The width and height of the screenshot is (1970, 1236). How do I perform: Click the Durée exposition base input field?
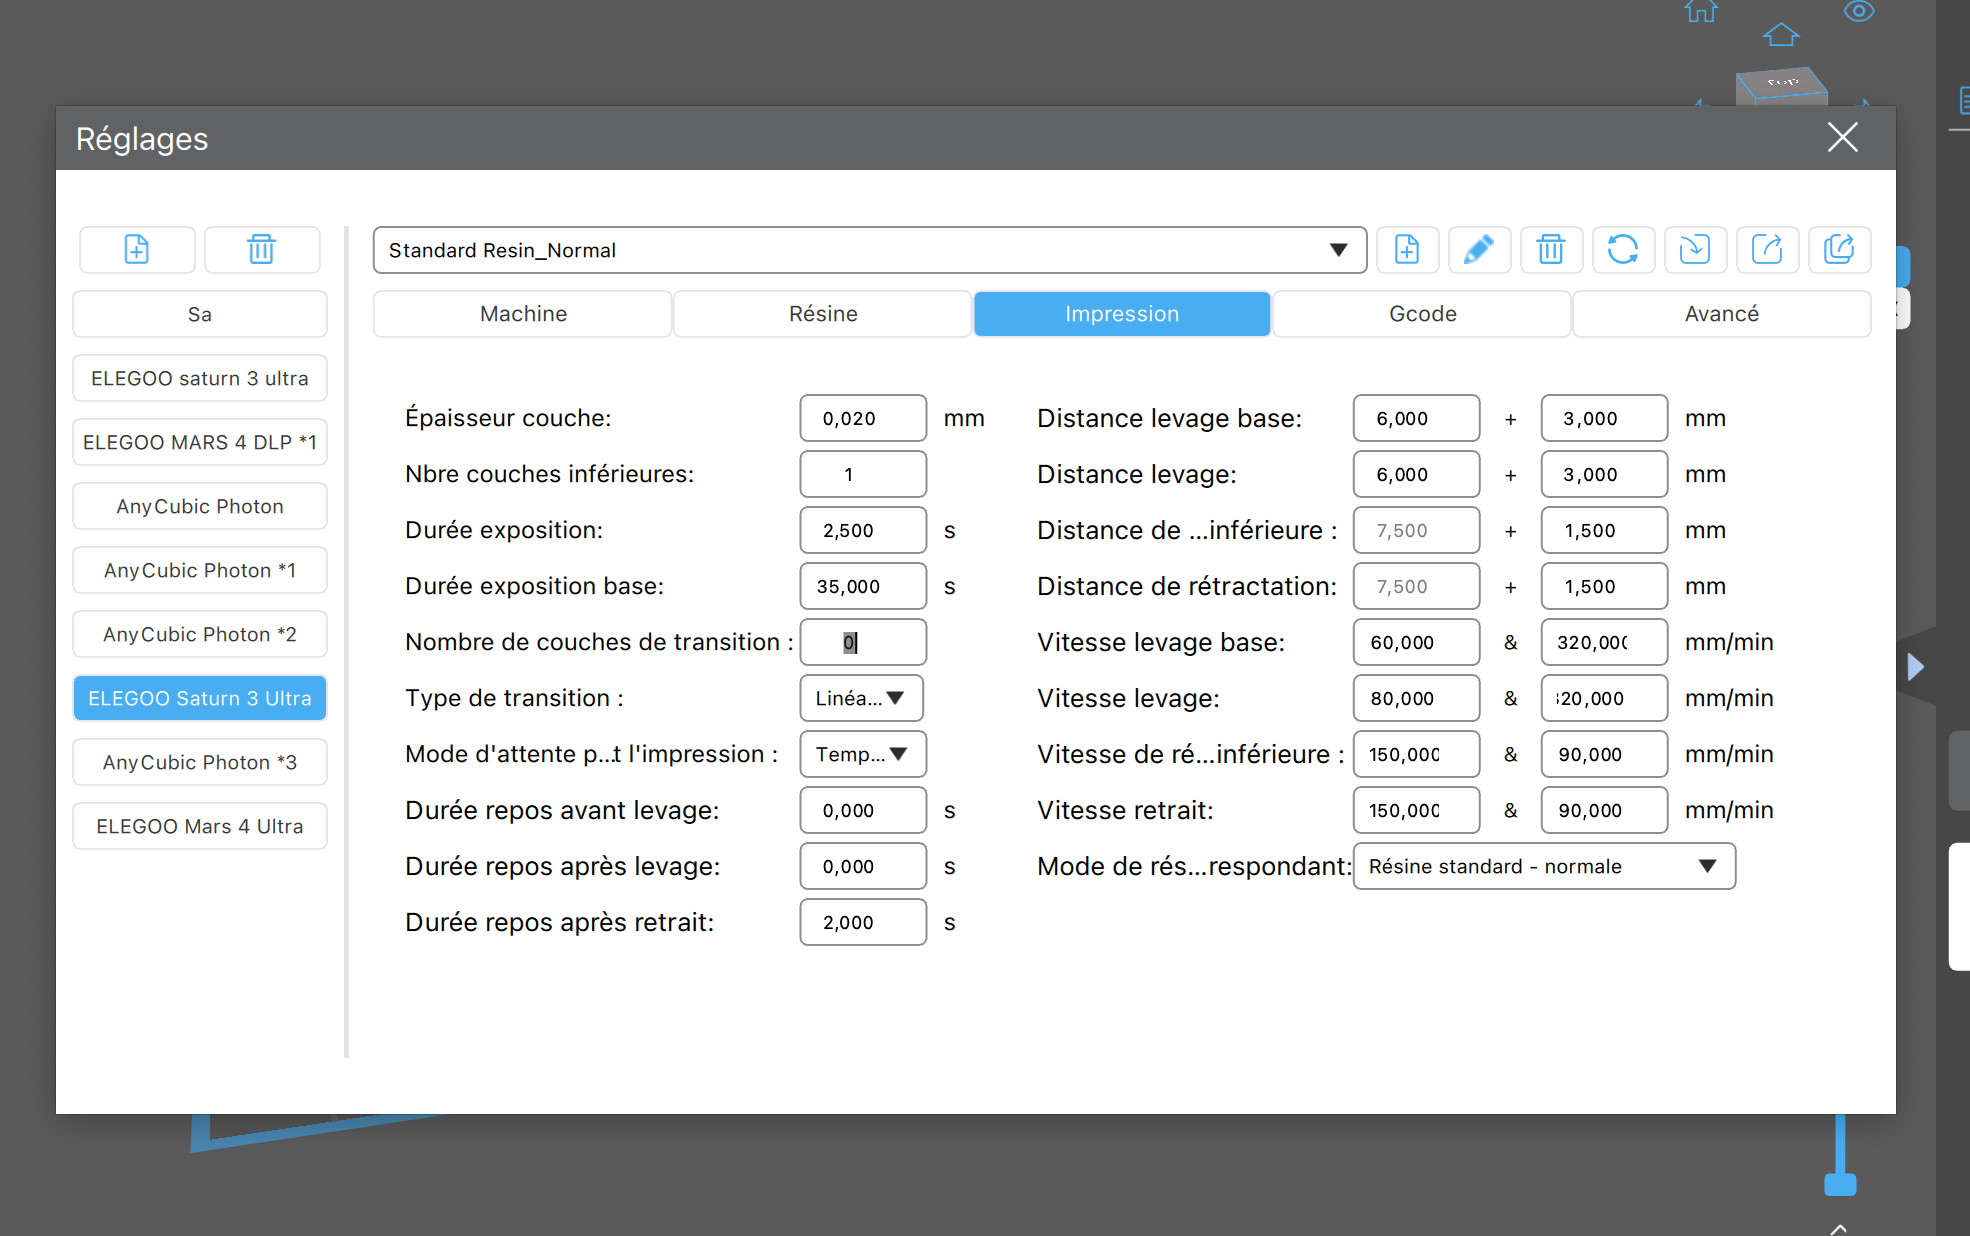coord(862,586)
